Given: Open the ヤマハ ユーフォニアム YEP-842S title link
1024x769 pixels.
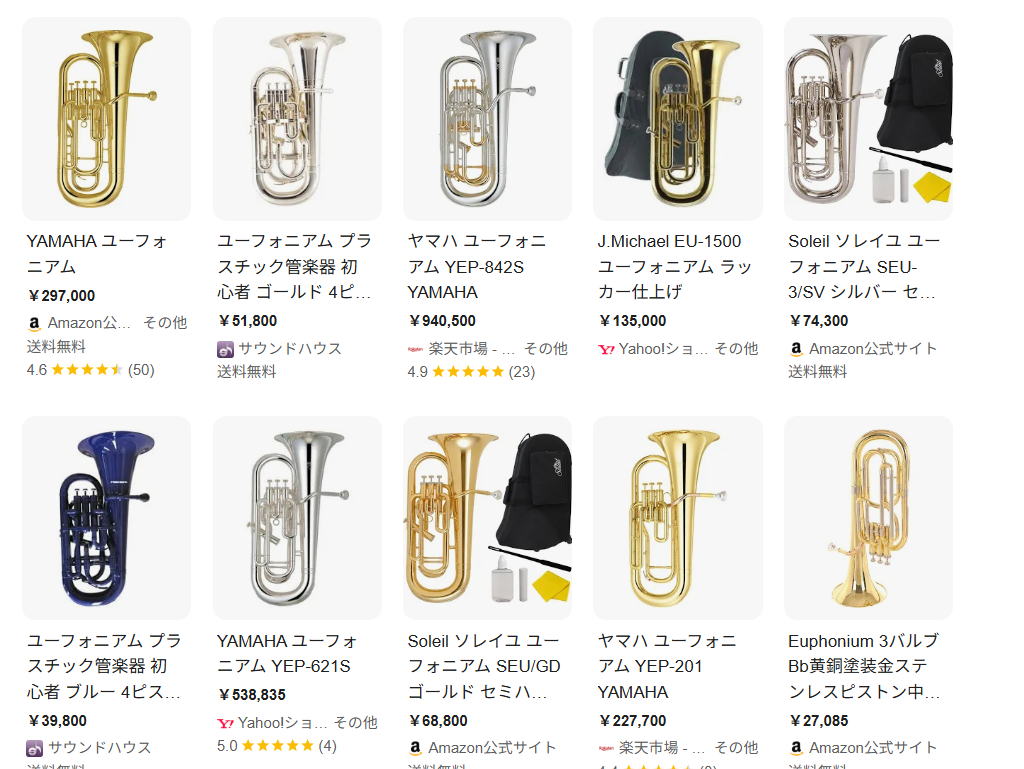Looking at the screenshot, I should [478, 267].
